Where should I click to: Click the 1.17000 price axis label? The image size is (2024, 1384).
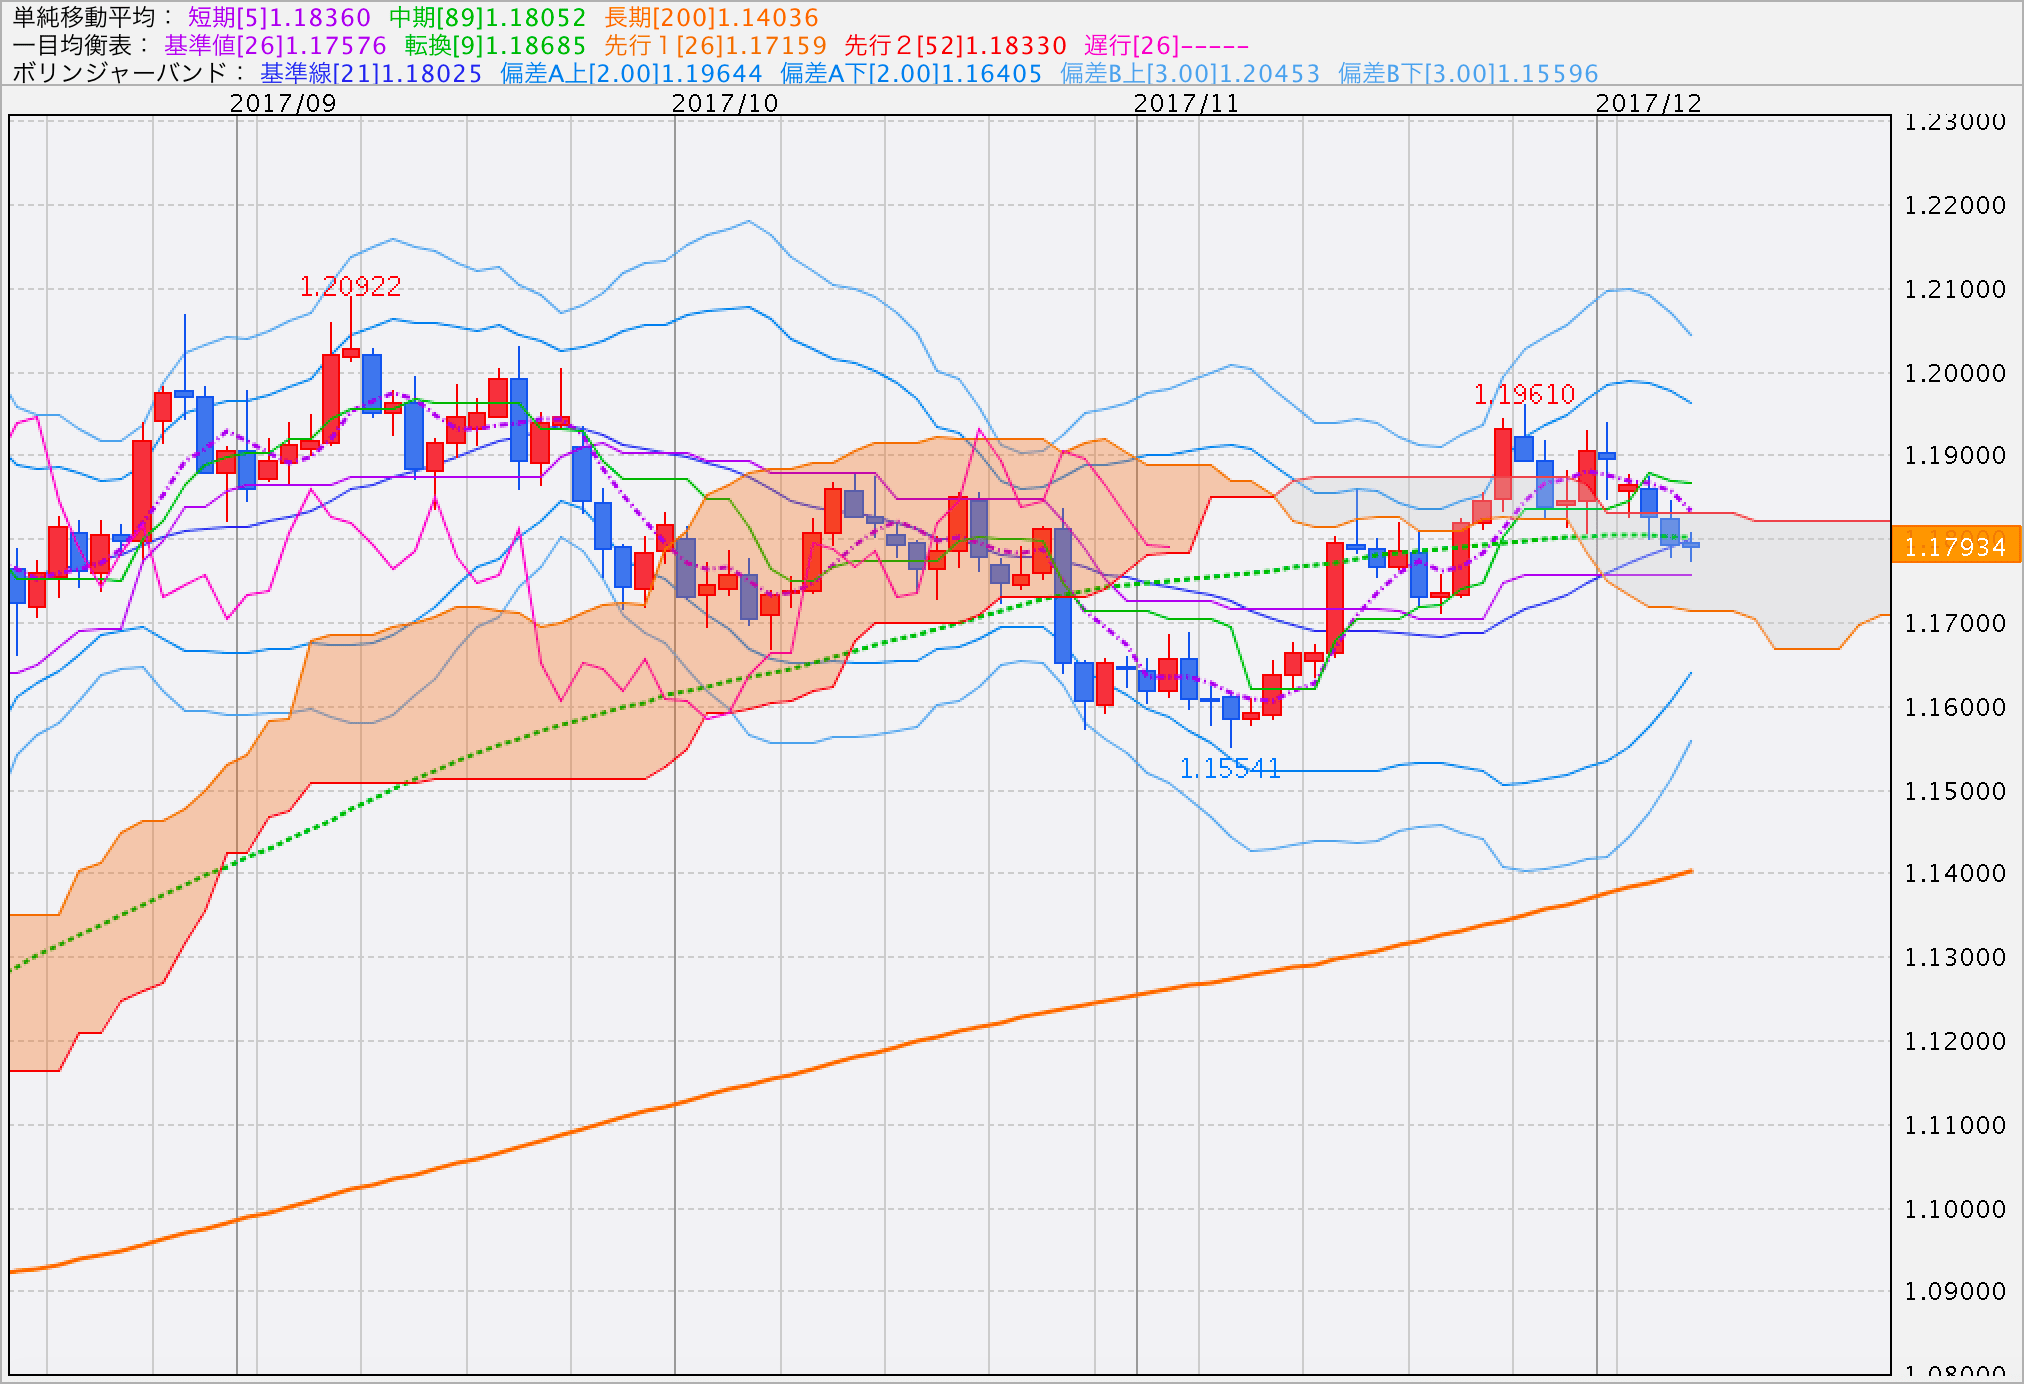click(1955, 623)
